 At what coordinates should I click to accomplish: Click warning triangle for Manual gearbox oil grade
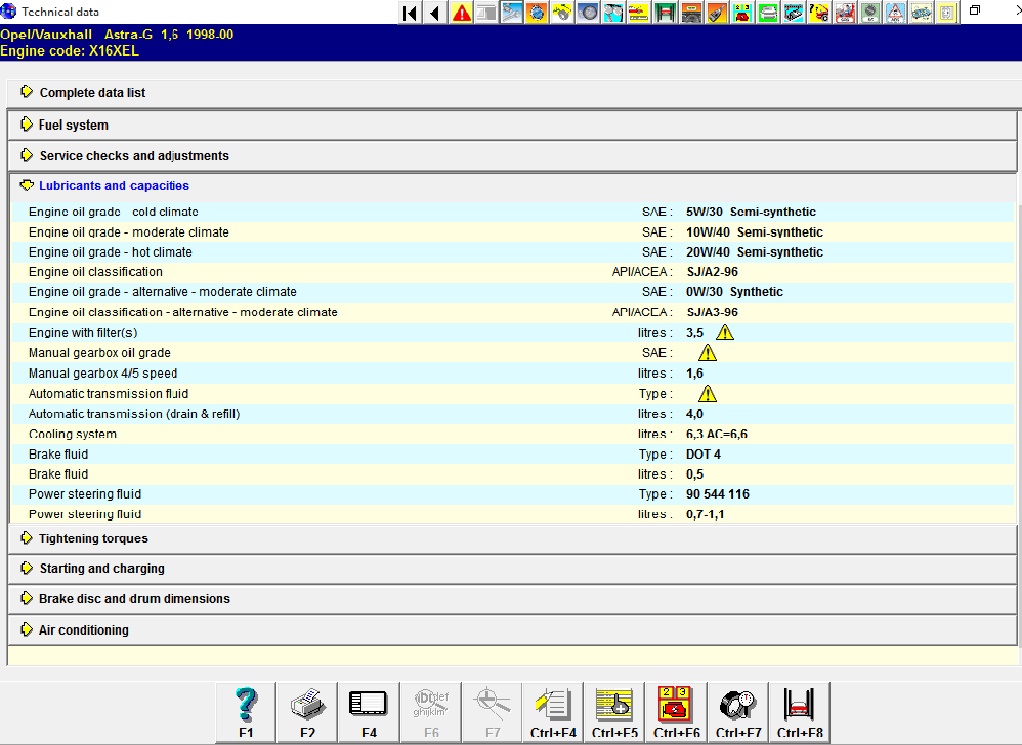707,353
